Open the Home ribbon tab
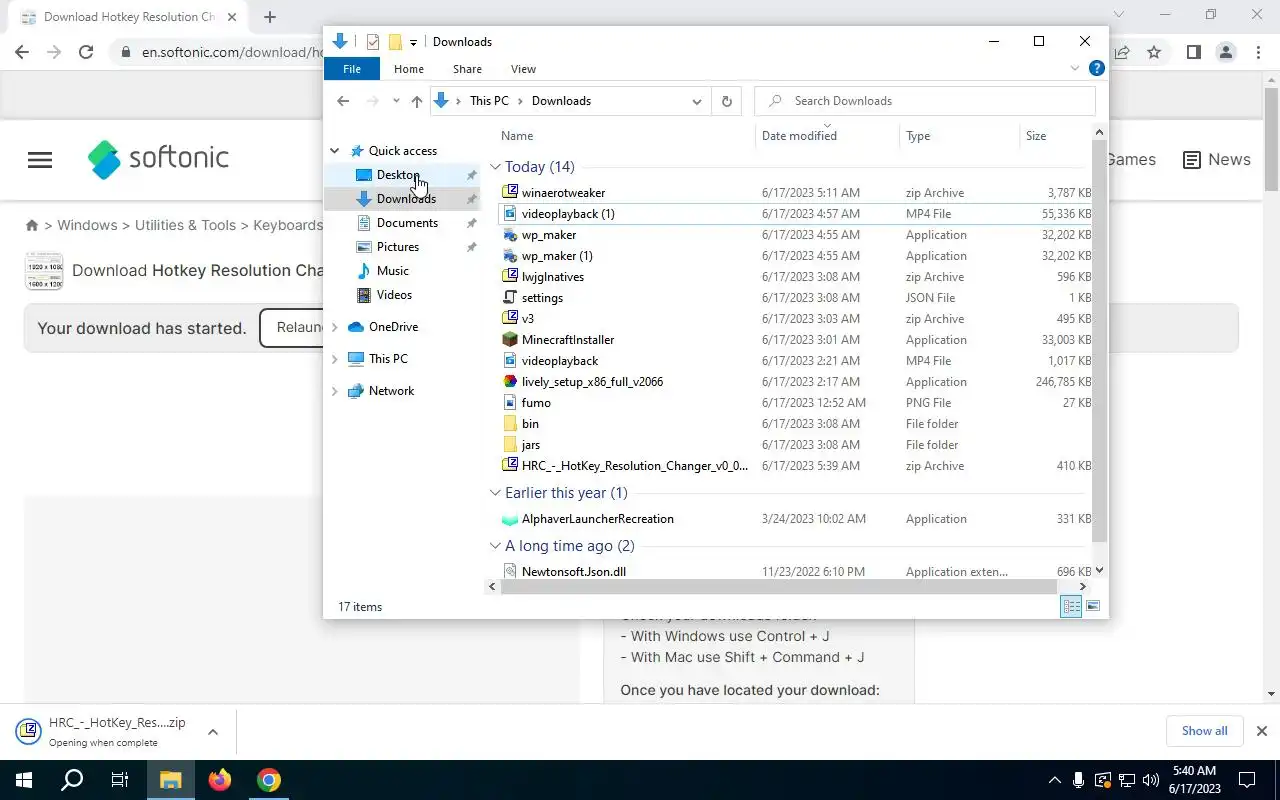Image resolution: width=1280 pixels, height=800 pixels. pos(409,69)
